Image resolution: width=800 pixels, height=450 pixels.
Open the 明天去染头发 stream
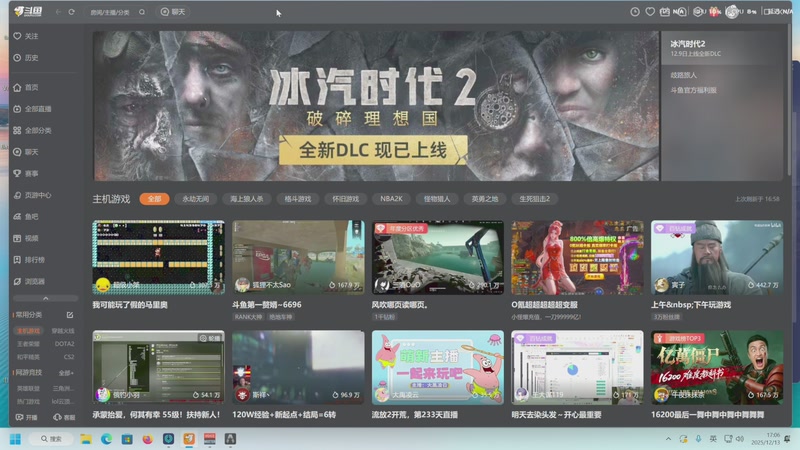pos(577,367)
